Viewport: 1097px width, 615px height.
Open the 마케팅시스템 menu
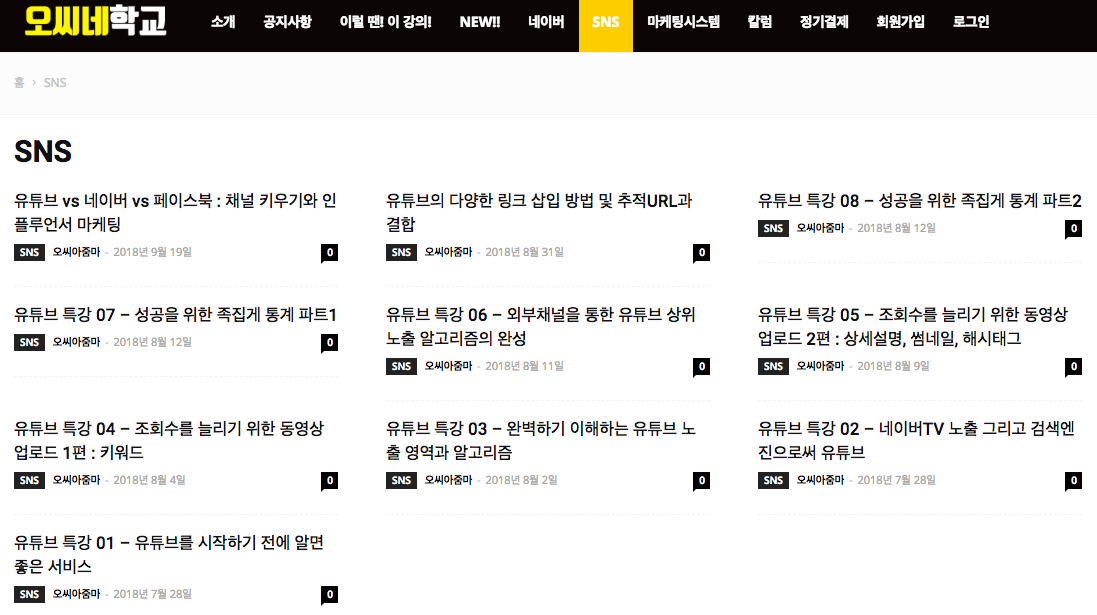[x=684, y=22]
